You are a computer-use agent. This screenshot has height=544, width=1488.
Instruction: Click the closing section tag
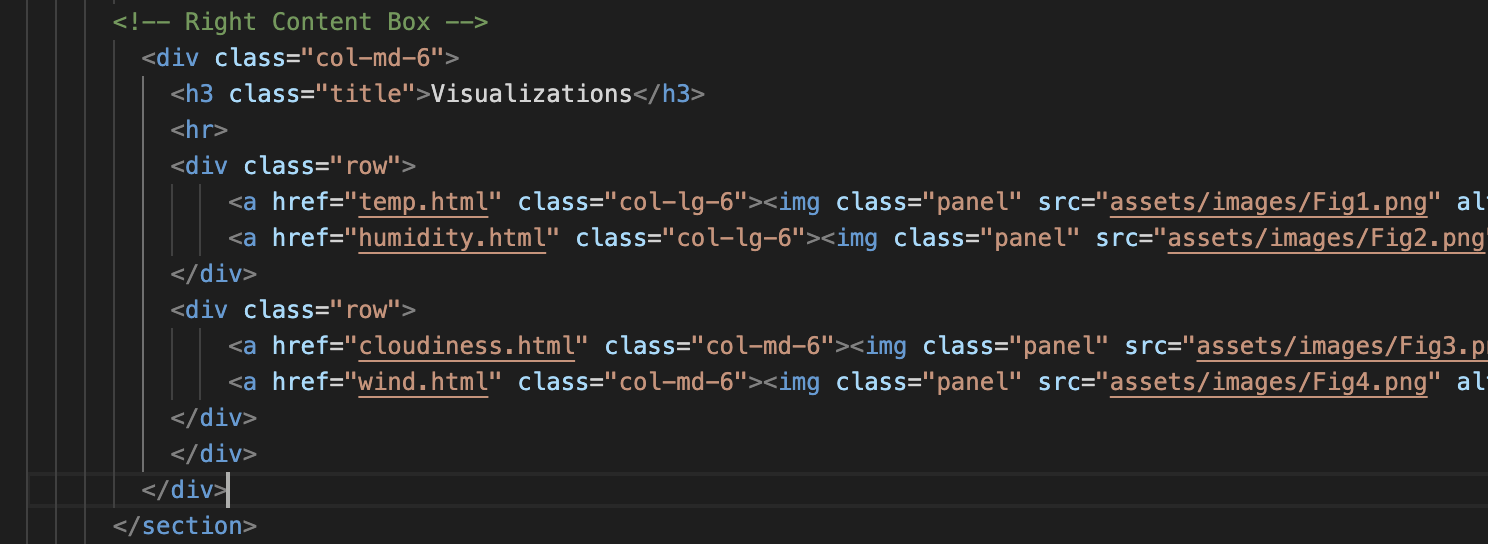pos(185,526)
